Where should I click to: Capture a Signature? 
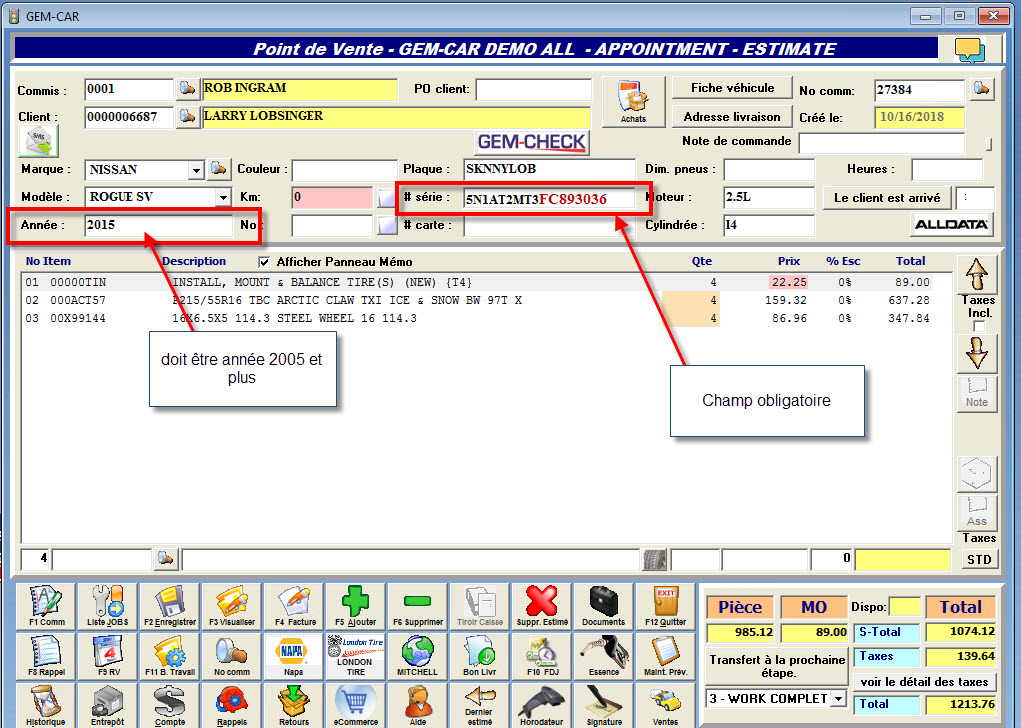[x=604, y=705]
